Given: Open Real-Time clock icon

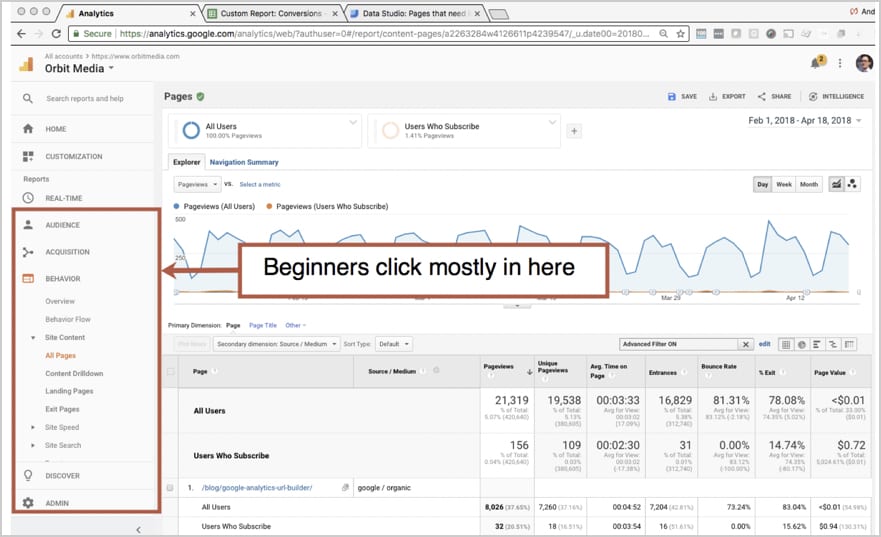Looking at the screenshot, I should tap(28, 198).
